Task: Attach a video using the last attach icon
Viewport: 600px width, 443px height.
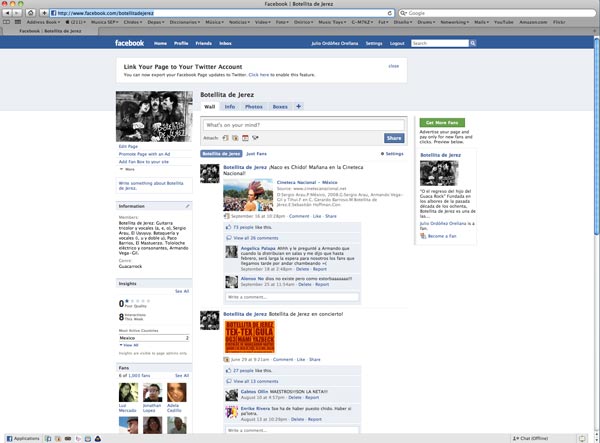Action: (255, 138)
